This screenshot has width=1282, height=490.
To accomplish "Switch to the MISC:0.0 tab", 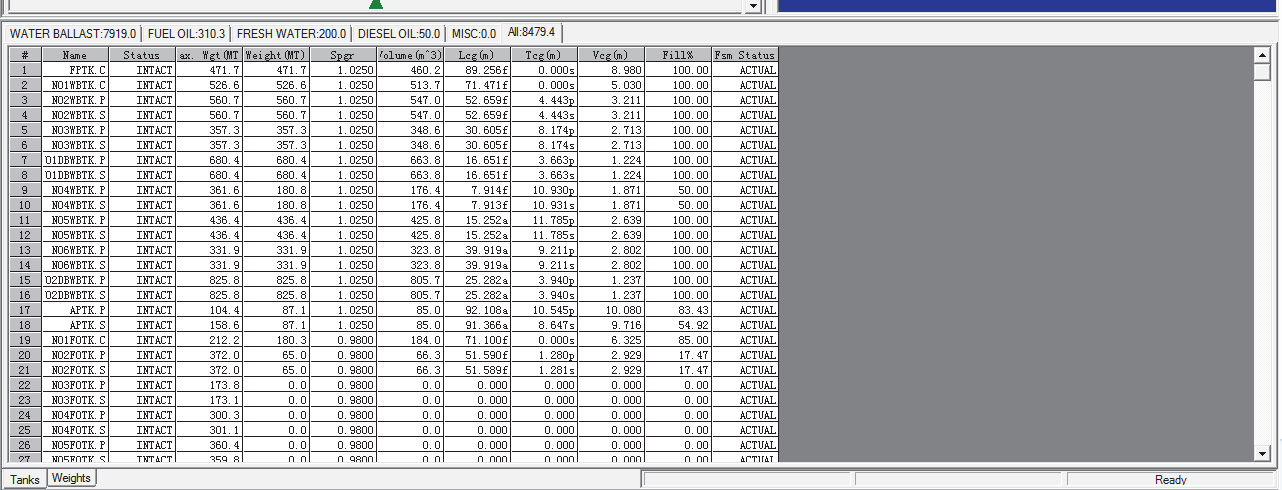I will tap(473, 34).
